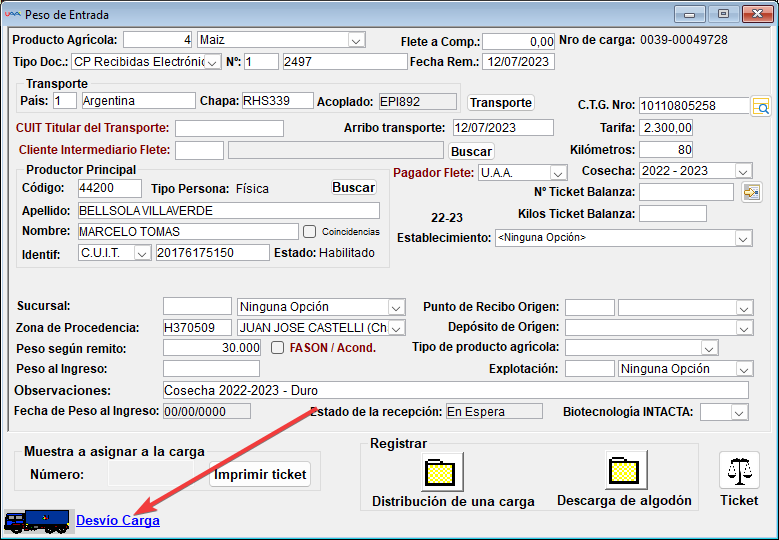Click the Ticket scale icon
The image size is (779, 540).
739,470
